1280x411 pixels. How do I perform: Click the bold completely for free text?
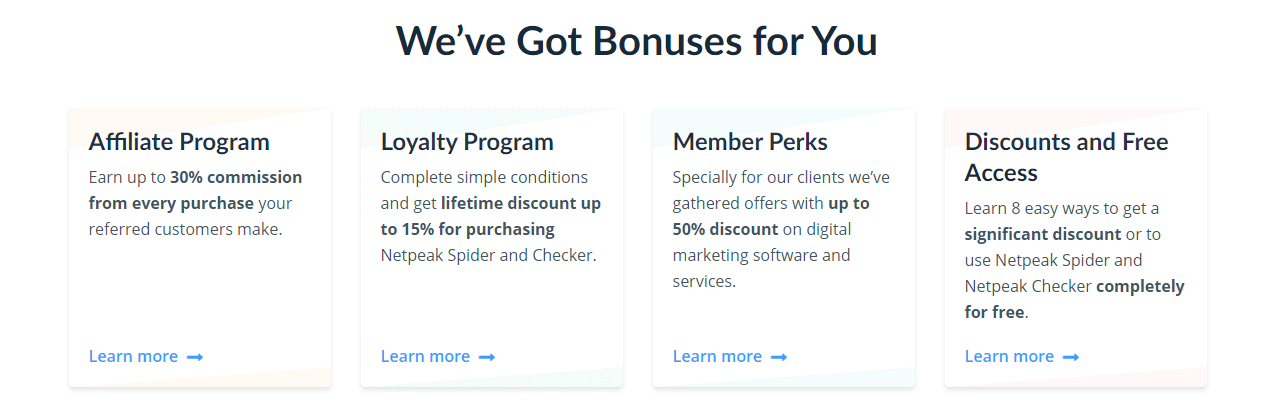pyautogui.click(x=1075, y=299)
